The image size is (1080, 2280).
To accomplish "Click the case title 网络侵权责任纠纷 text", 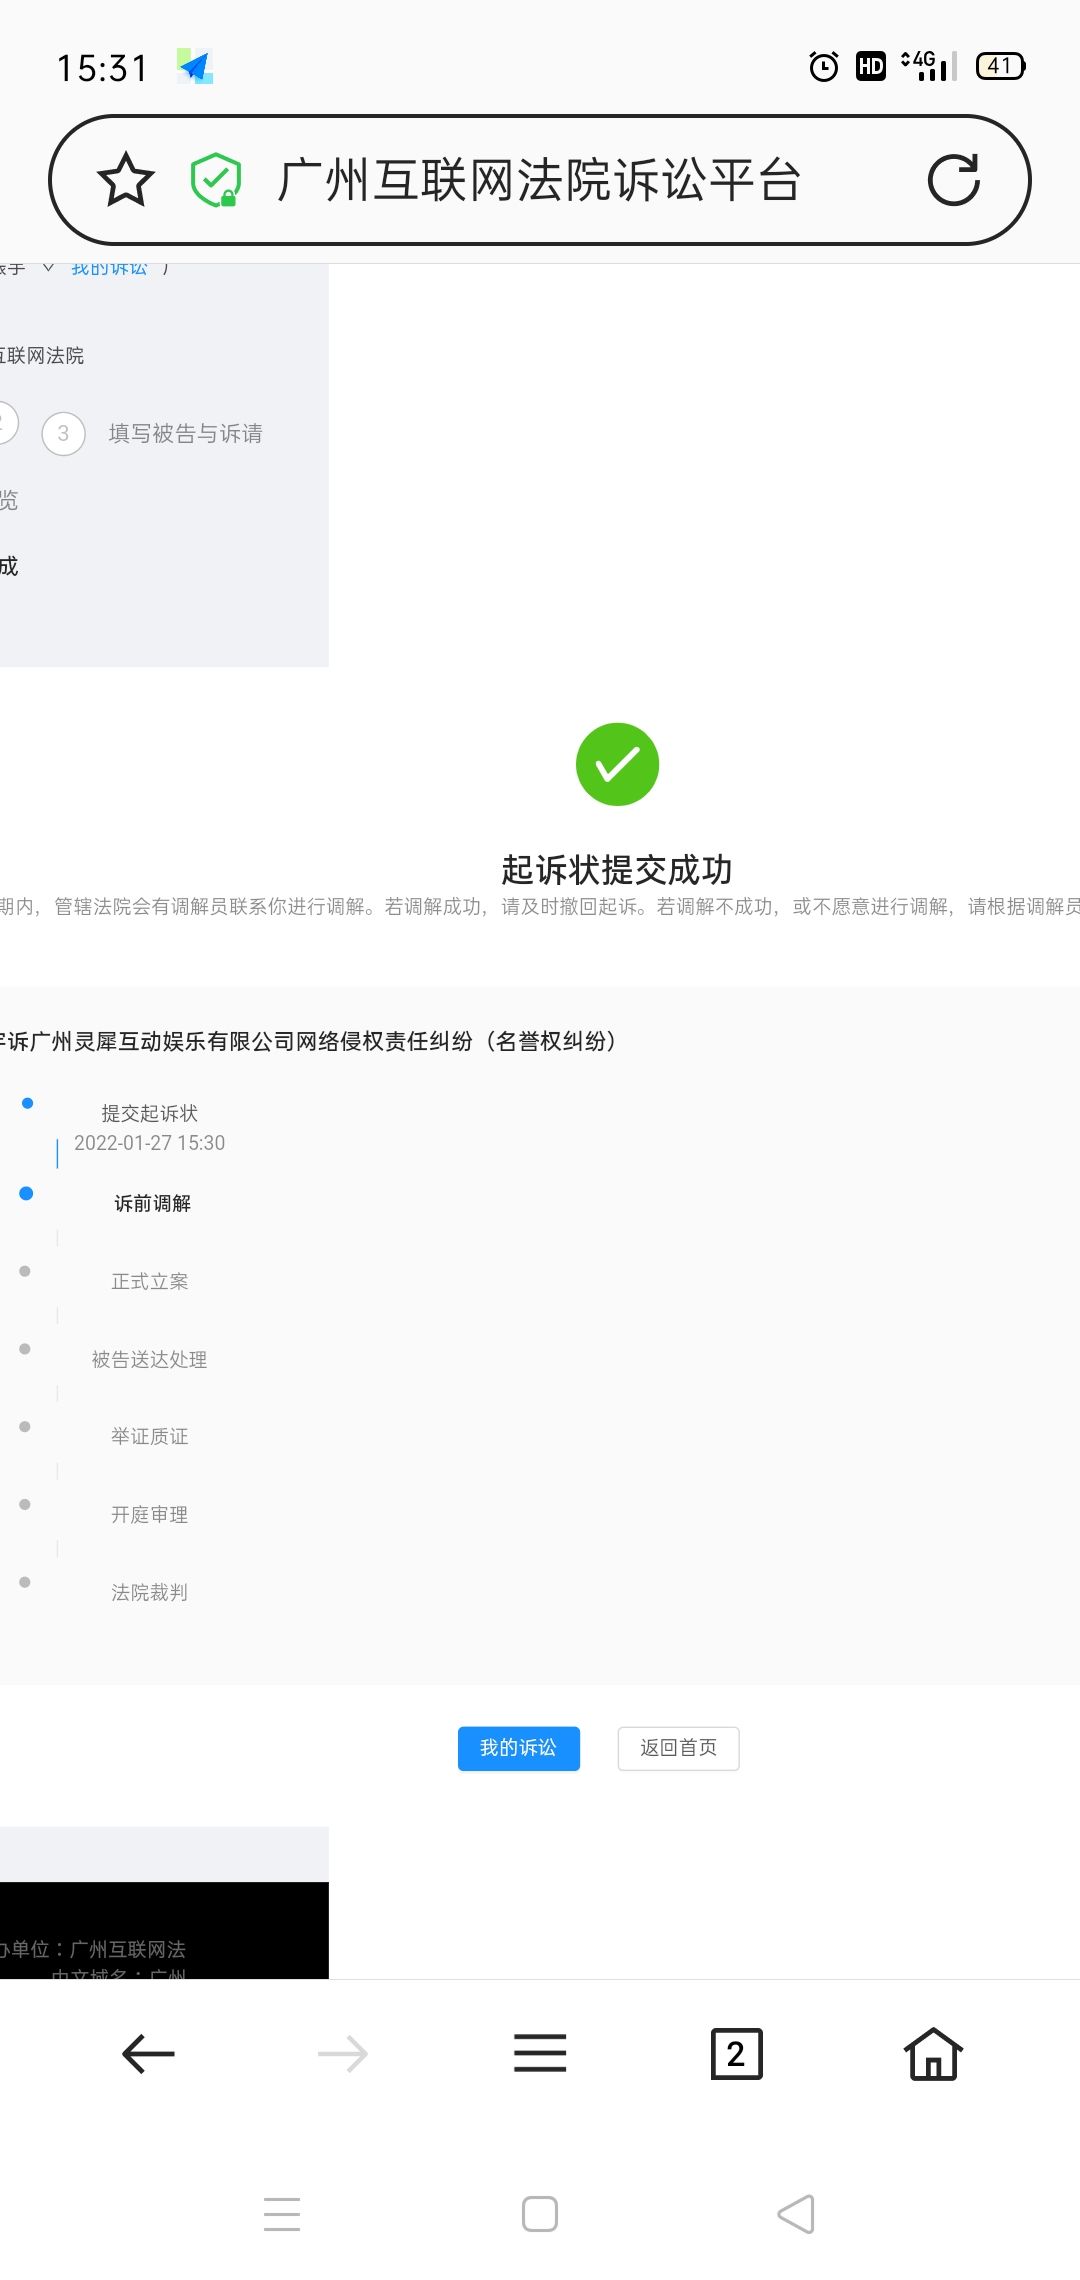I will pyautogui.click(x=384, y=1041).
